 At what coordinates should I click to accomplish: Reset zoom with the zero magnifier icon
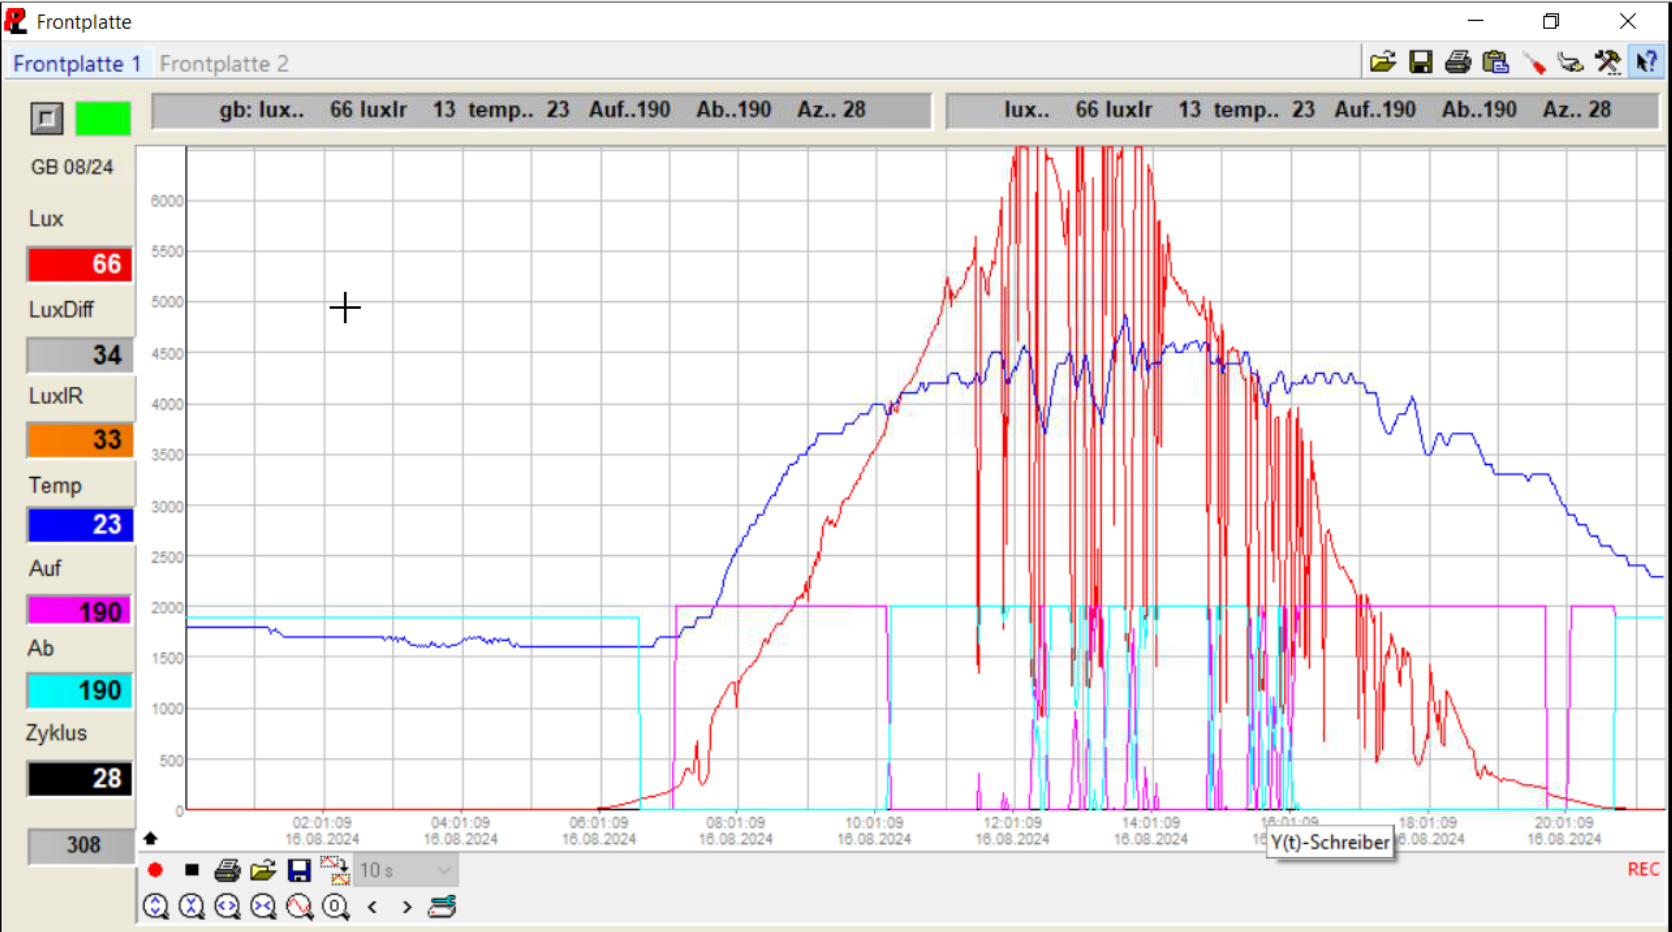(x=335, y=906)
